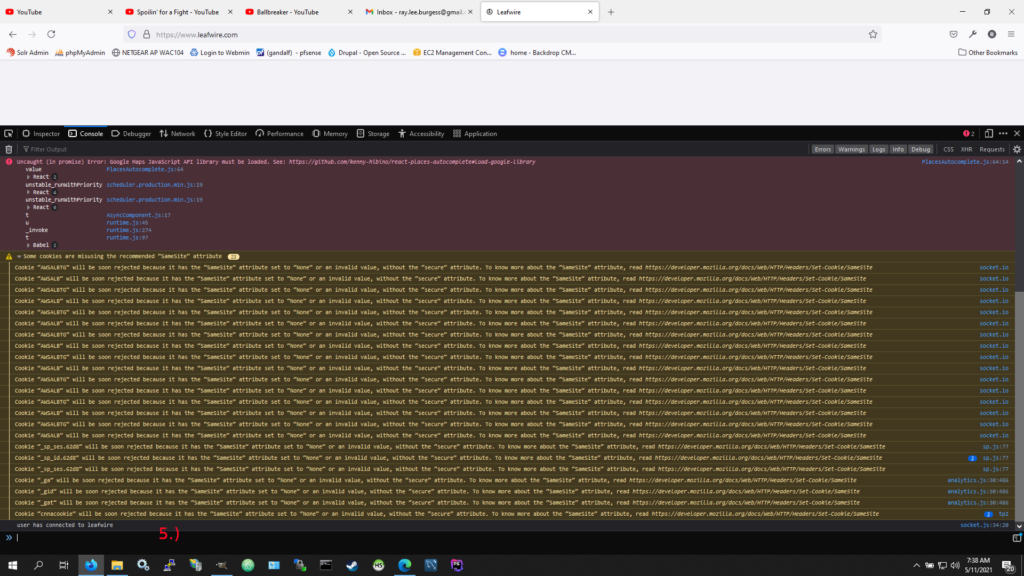Clear console output with the trash icon
Viewport: 1024px width, 576px height.
coord(8,150)
